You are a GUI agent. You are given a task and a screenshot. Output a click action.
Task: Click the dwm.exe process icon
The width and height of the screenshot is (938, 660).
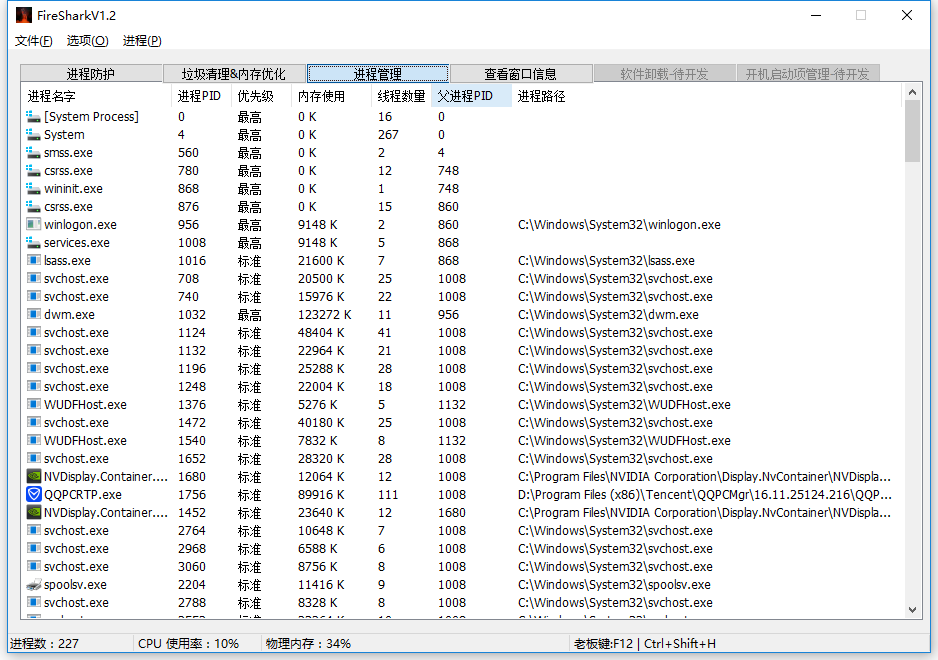(34, 314)
